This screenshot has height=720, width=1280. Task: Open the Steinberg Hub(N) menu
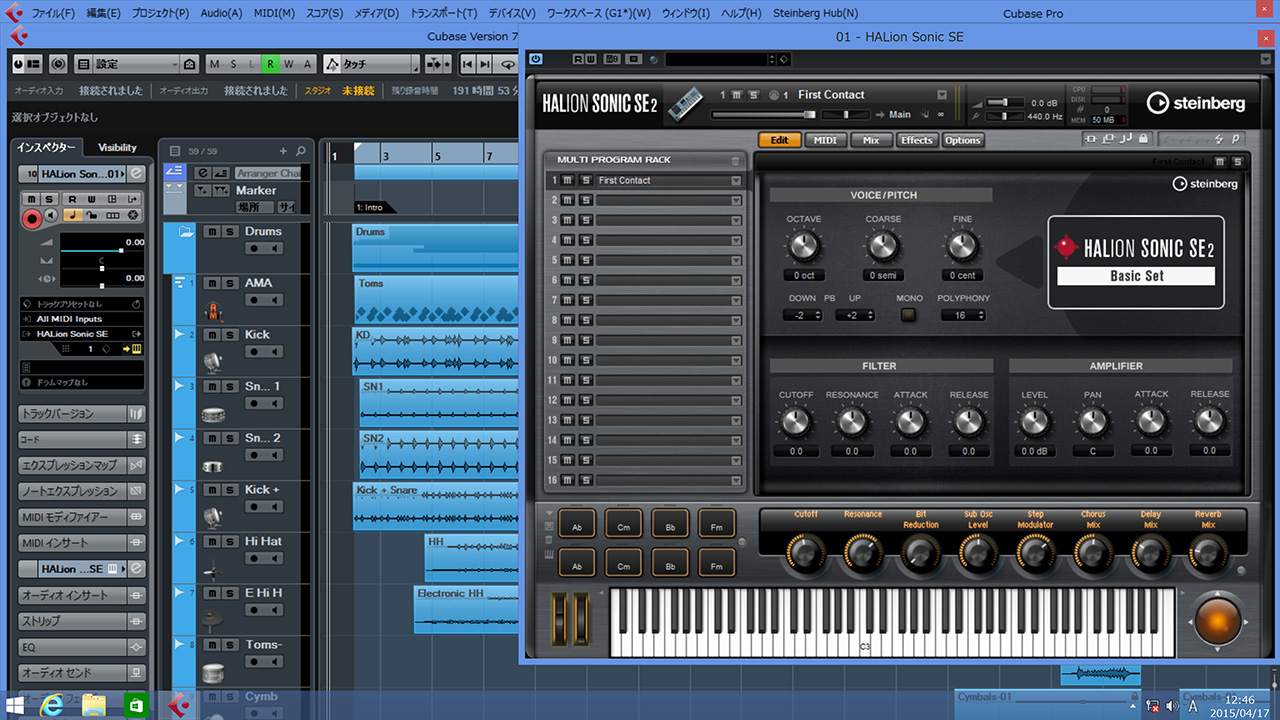pyautogui.click(x=817, y=13)
